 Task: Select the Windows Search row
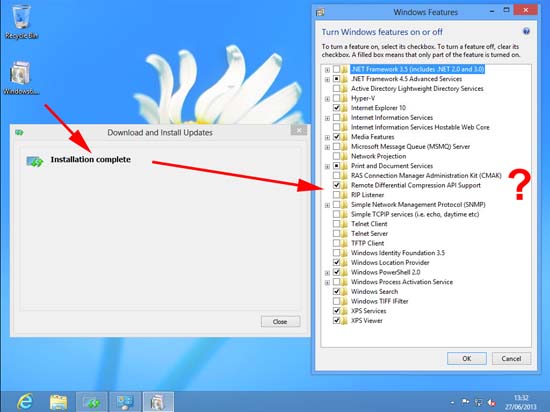(x=375, y=291)
